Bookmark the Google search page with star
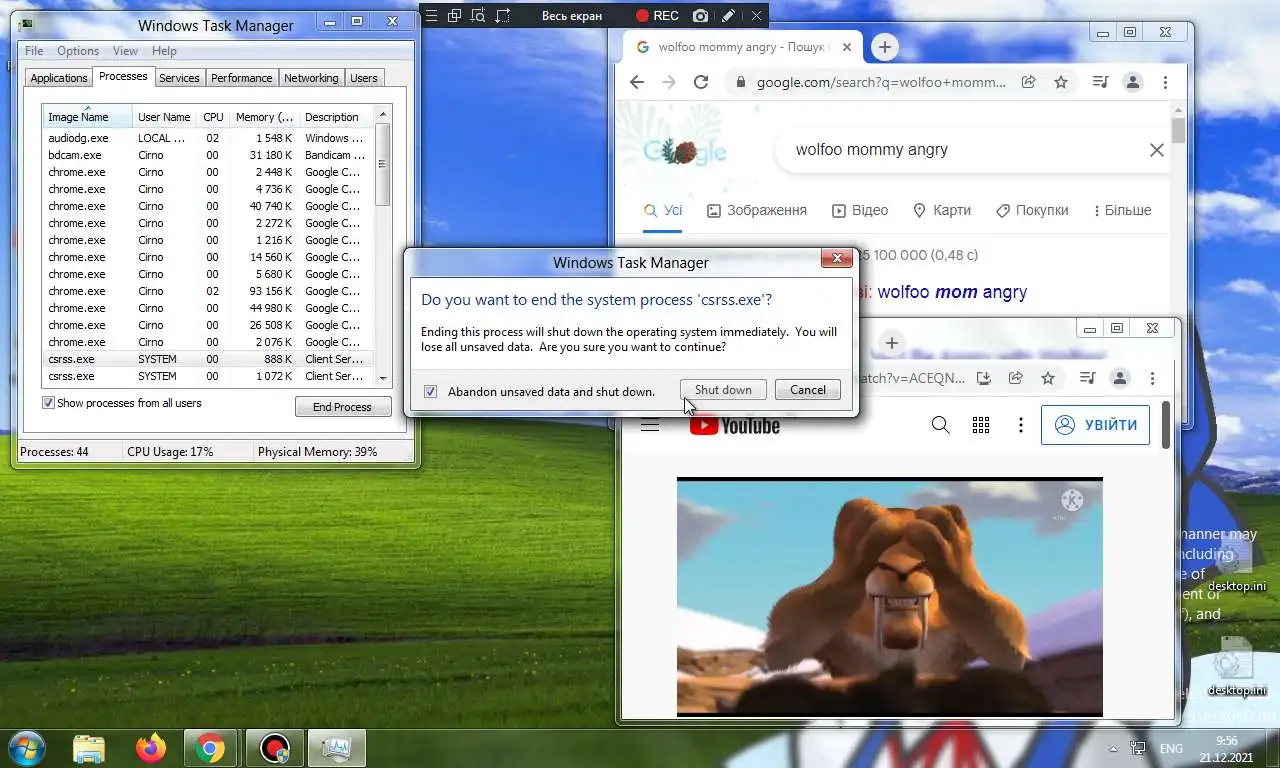The image size is (1280, 768). pyautogui.click(x=1061, y=82)
